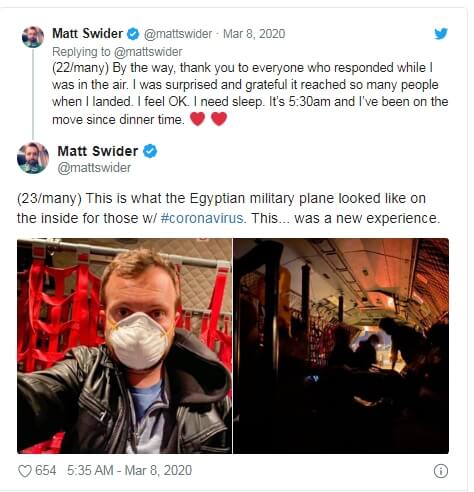Open small profile avatar of reply tweet

tap(33, 37)
